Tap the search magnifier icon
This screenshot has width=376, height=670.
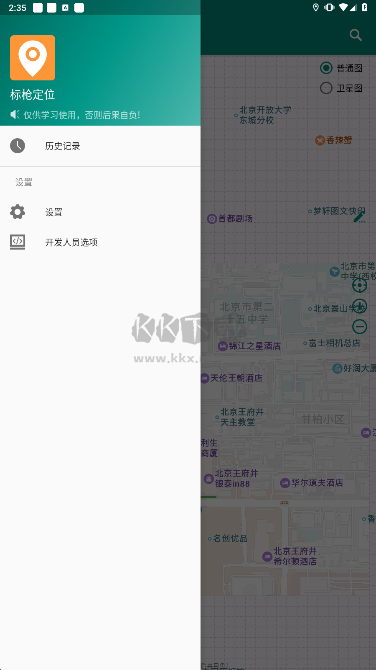coord(355,35)
